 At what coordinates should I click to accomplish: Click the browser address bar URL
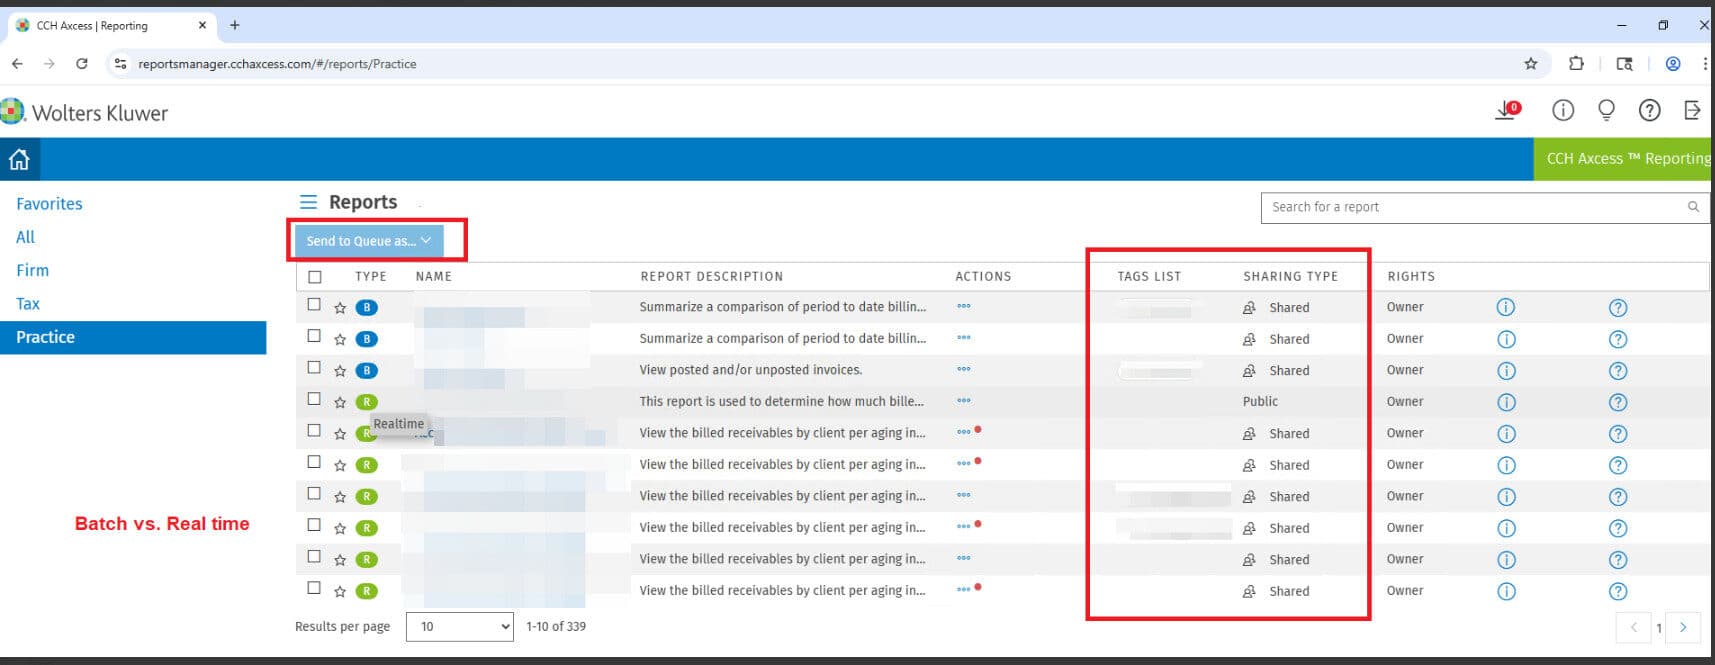click(277, 64)
